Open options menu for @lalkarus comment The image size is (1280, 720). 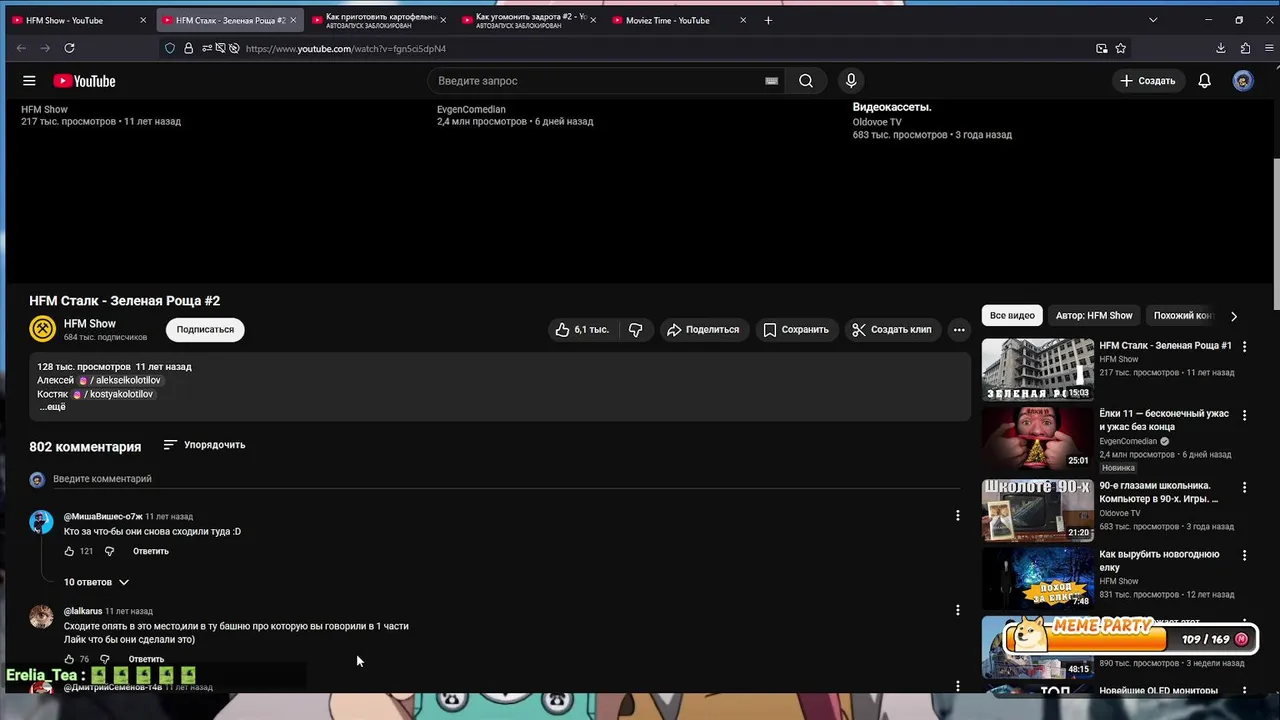[957, 610]
